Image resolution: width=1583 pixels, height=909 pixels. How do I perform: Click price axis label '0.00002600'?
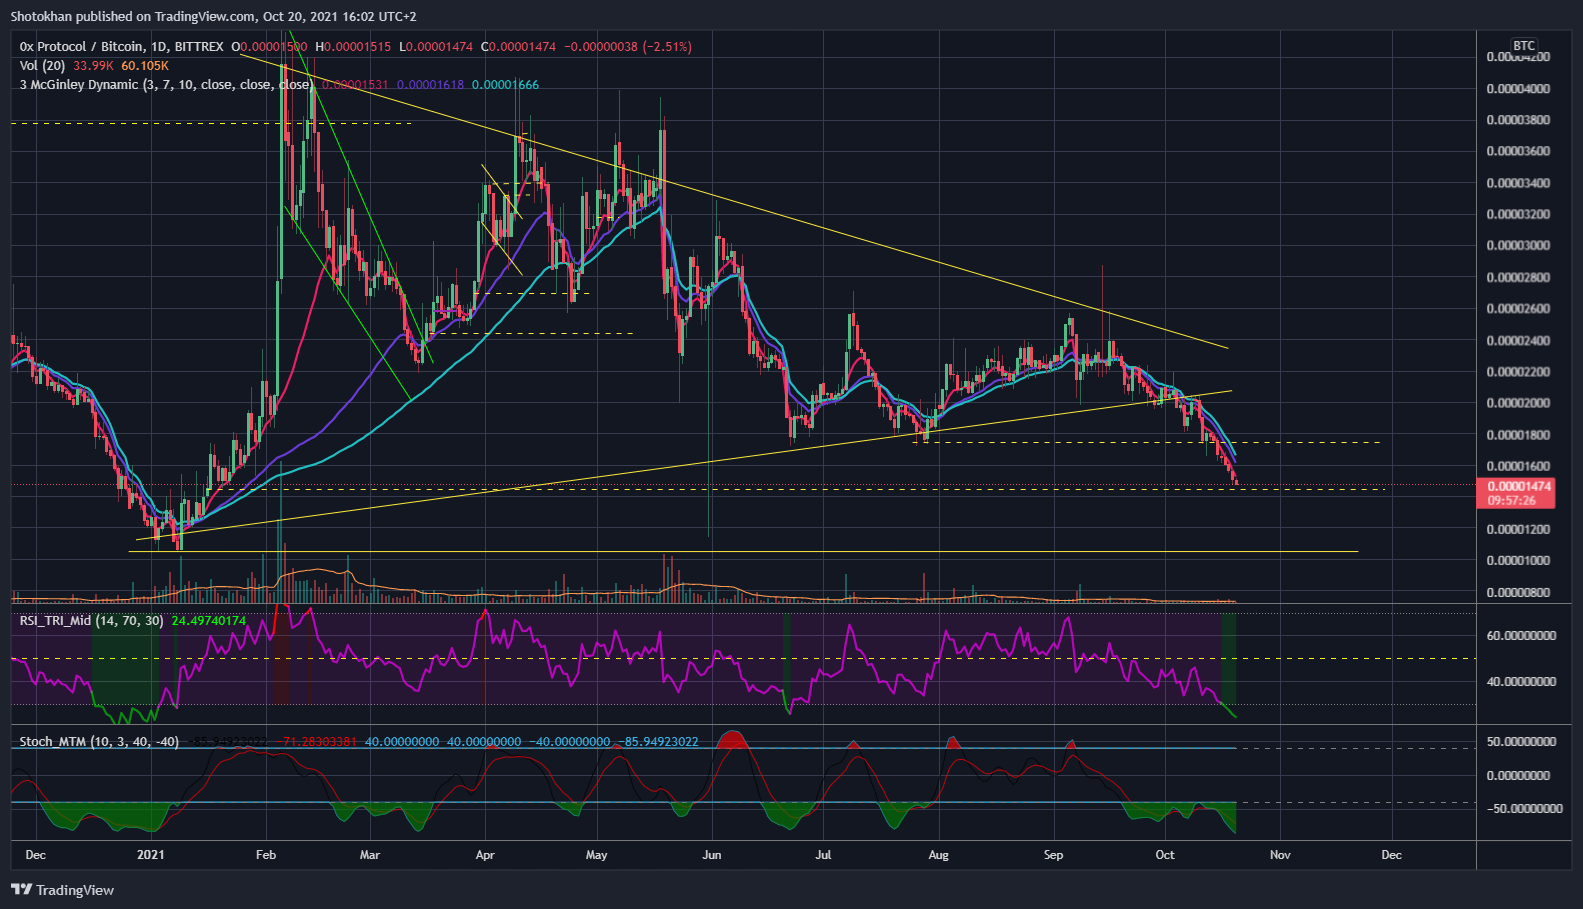click(1518, 309)
